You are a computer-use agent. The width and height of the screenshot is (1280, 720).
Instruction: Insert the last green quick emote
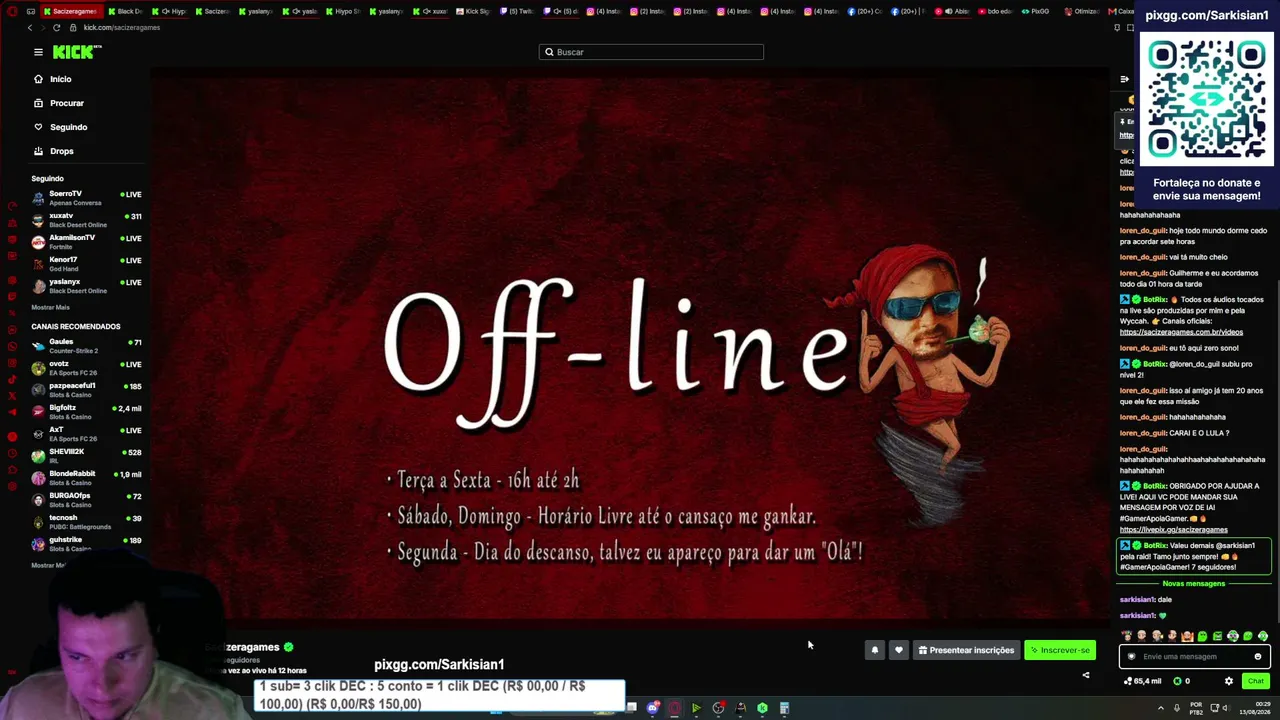[x=1263, y=636]
